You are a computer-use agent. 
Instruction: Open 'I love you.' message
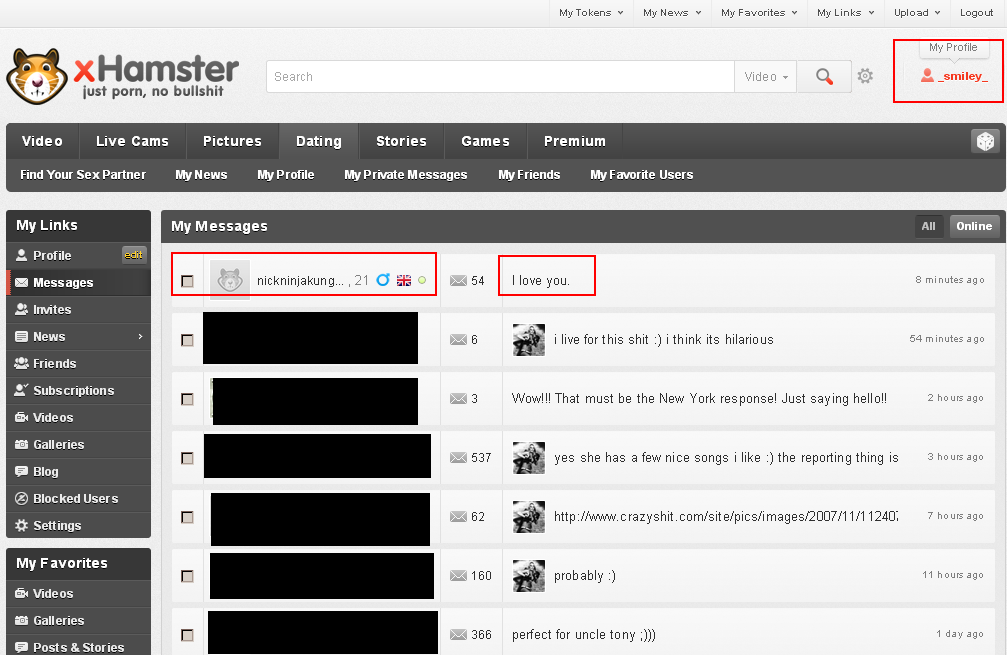click(x=541, y=281)
